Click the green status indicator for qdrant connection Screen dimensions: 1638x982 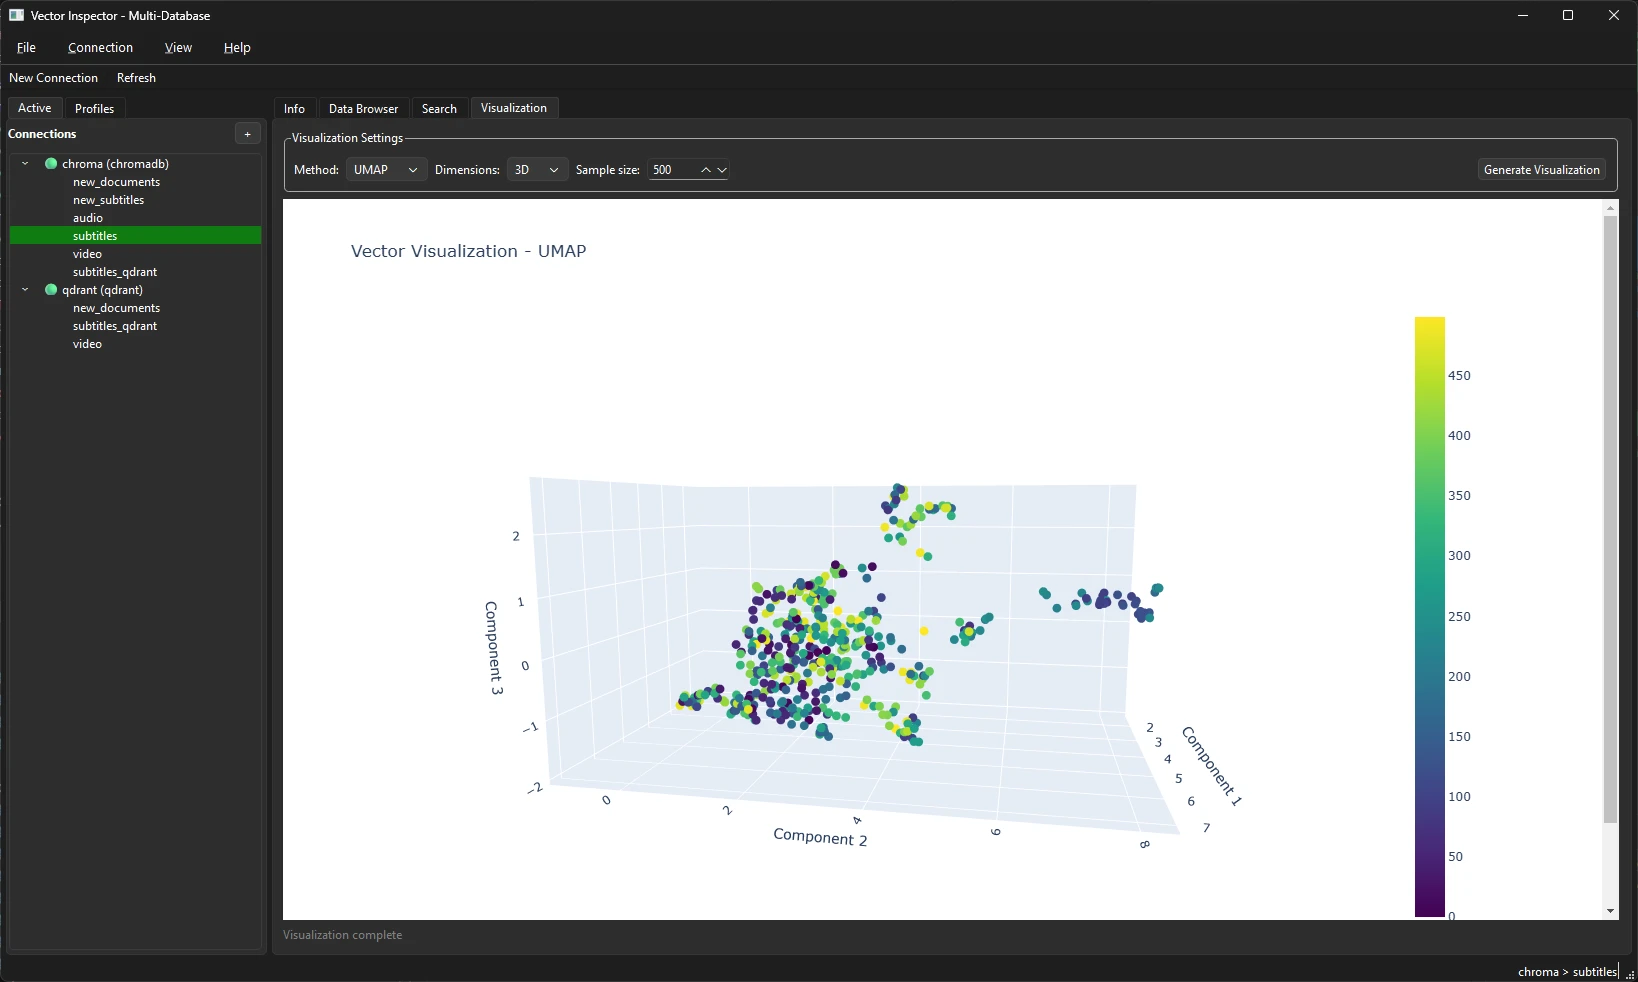50,290
